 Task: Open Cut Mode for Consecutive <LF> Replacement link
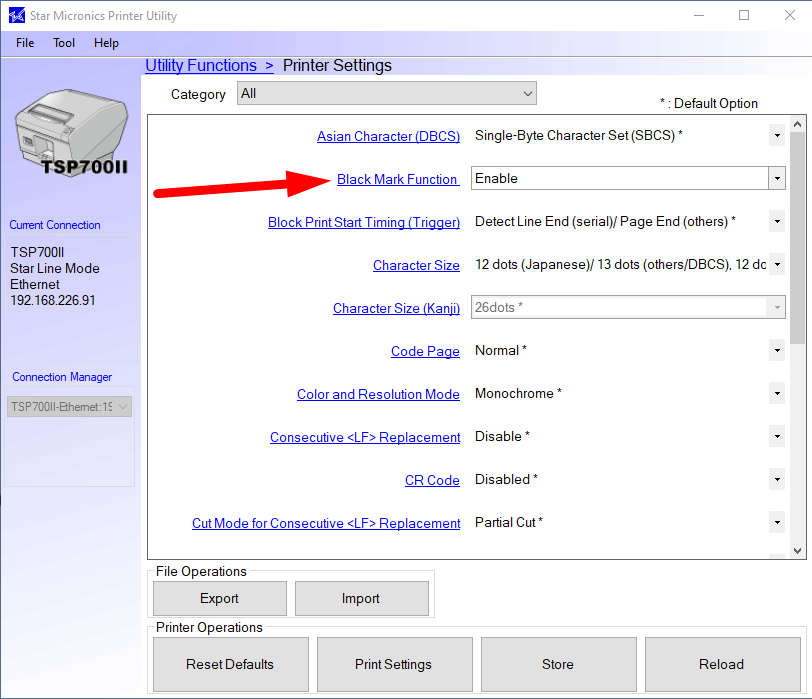[x=326, y=523]
